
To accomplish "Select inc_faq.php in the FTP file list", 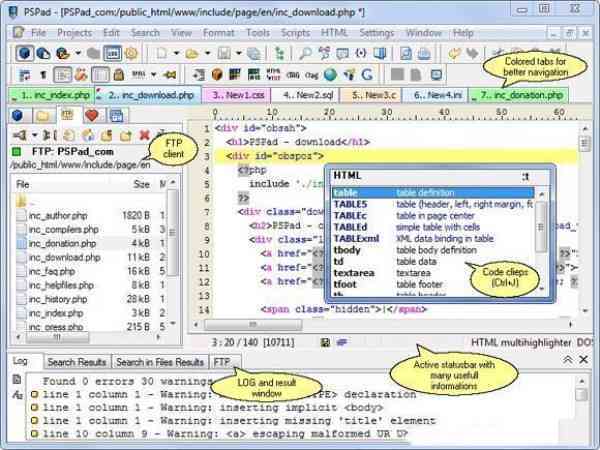I will tap(52, 271).
